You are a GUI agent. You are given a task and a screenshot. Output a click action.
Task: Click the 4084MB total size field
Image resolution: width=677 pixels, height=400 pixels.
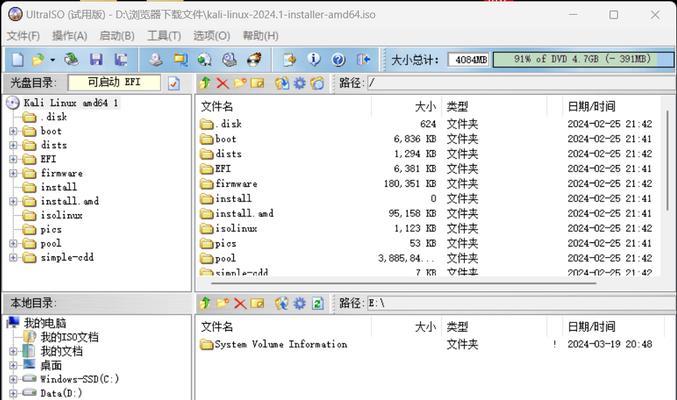(468, 59)
